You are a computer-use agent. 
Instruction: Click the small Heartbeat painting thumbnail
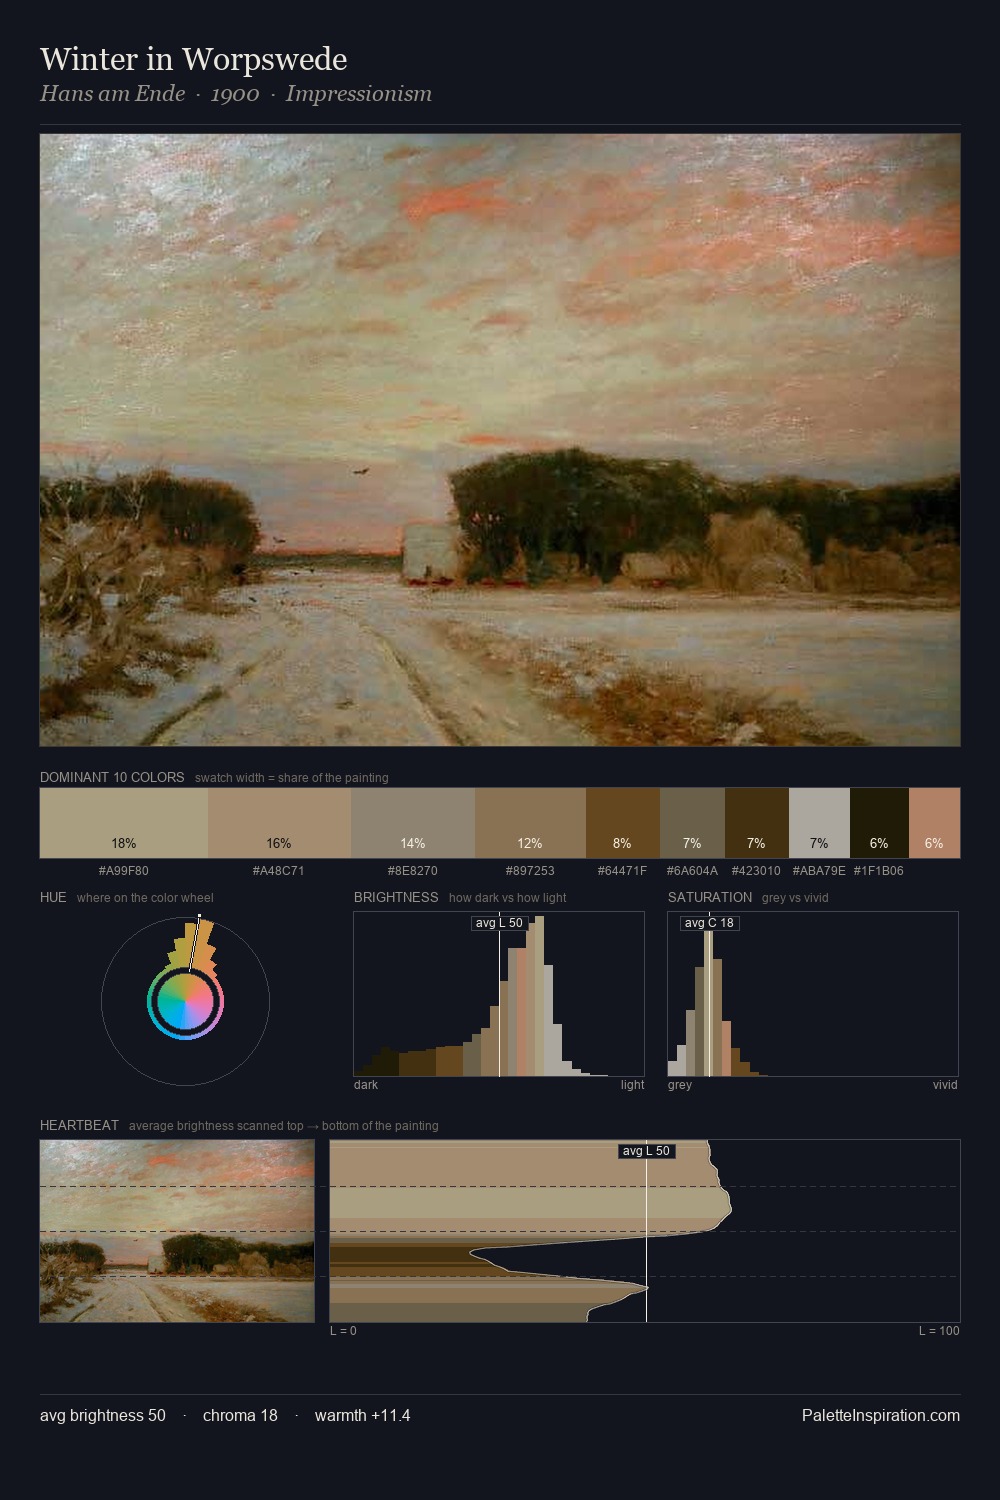[177, 1231]
